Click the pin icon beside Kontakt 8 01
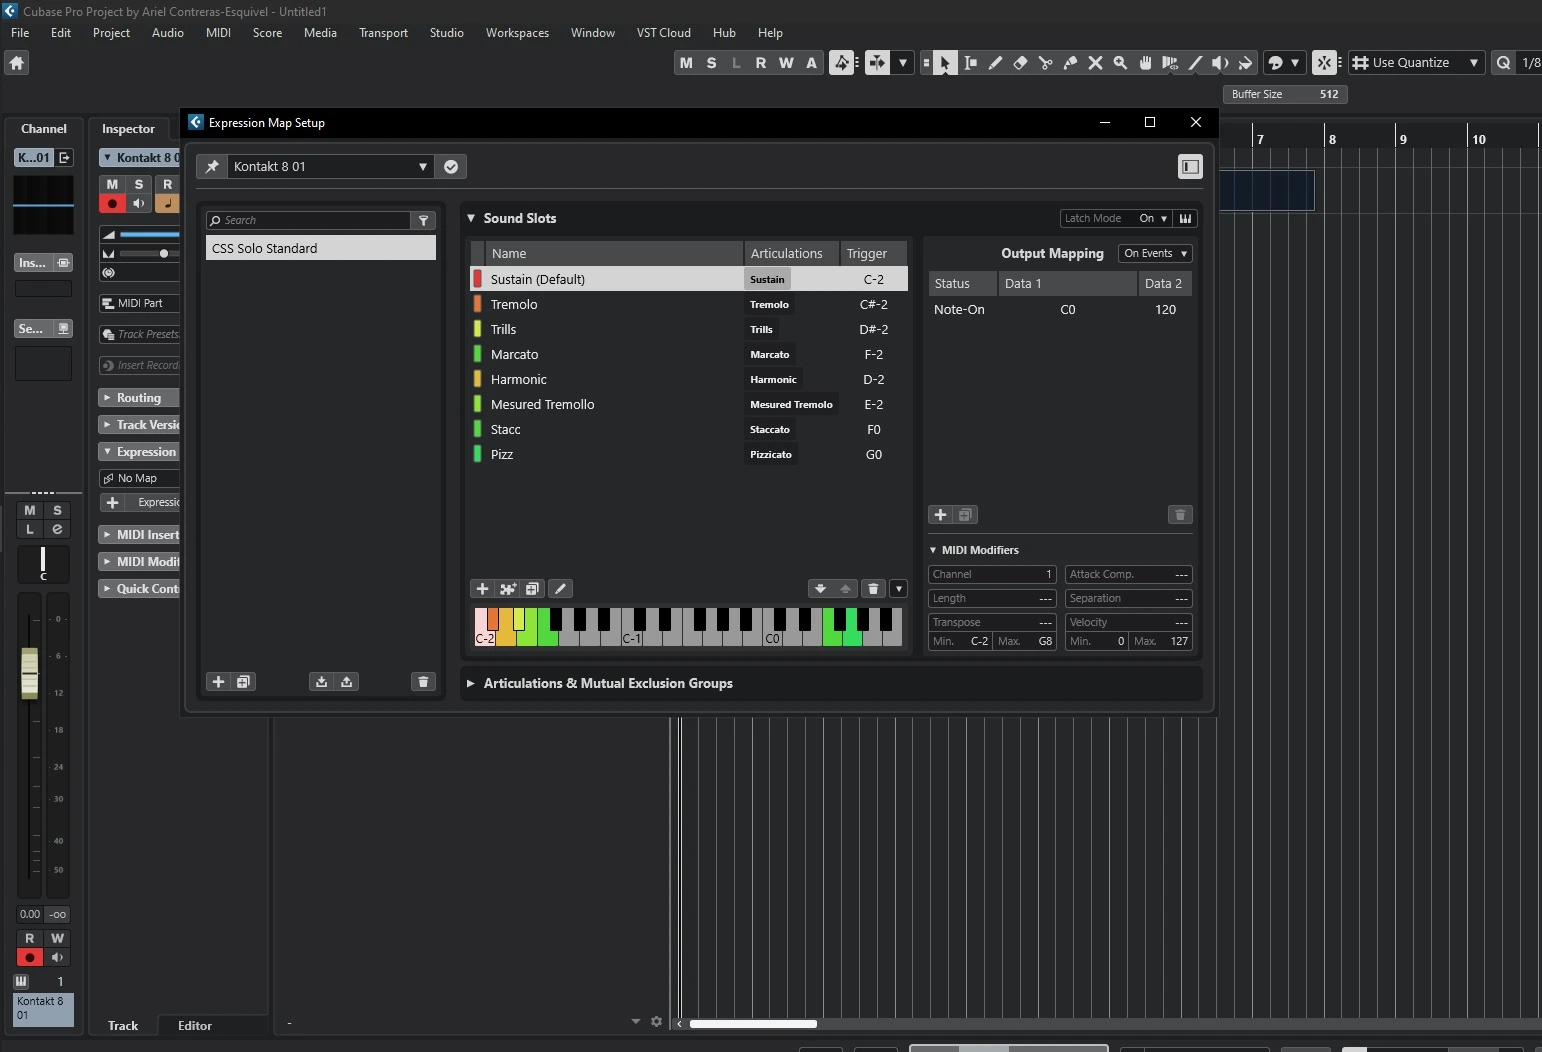Screen dimensions: 1542x1052 tap(212, 167)
